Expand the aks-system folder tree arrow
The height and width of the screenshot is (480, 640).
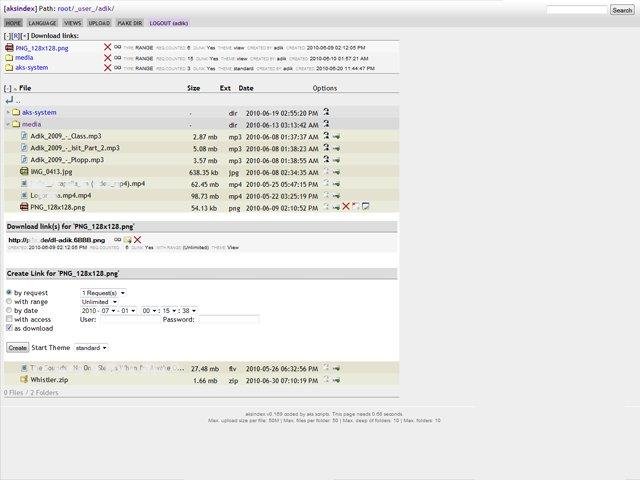(8, 112)
